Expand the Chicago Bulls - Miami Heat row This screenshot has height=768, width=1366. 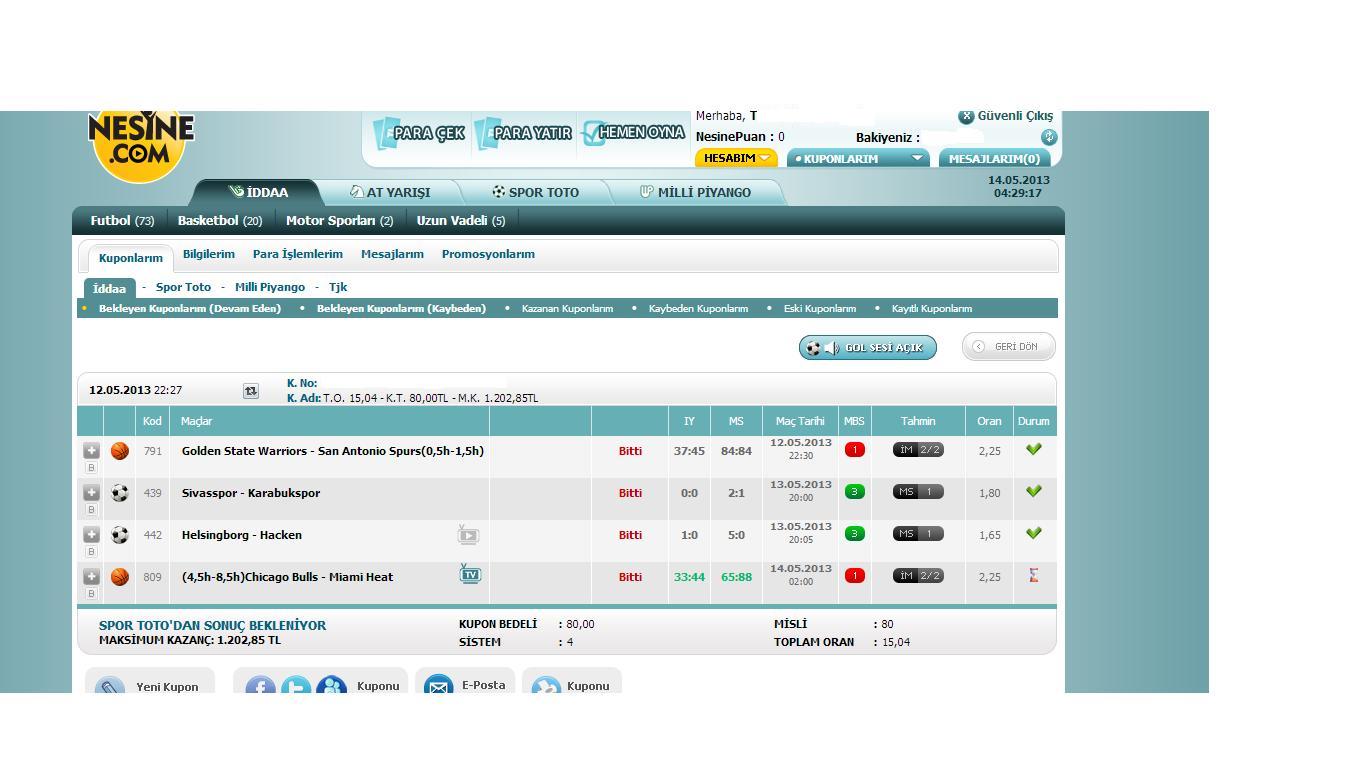[91, 576]
